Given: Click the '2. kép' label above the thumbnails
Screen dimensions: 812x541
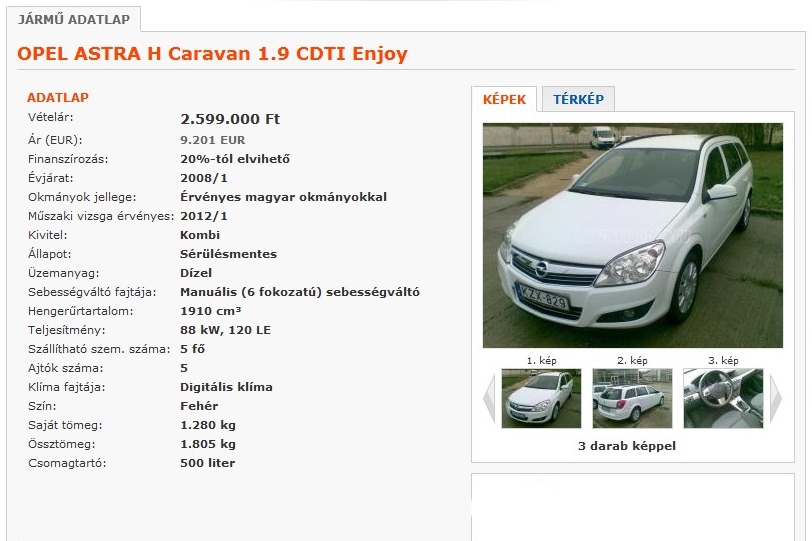Looking at the screenshot, I should click(x=632, y=360).
